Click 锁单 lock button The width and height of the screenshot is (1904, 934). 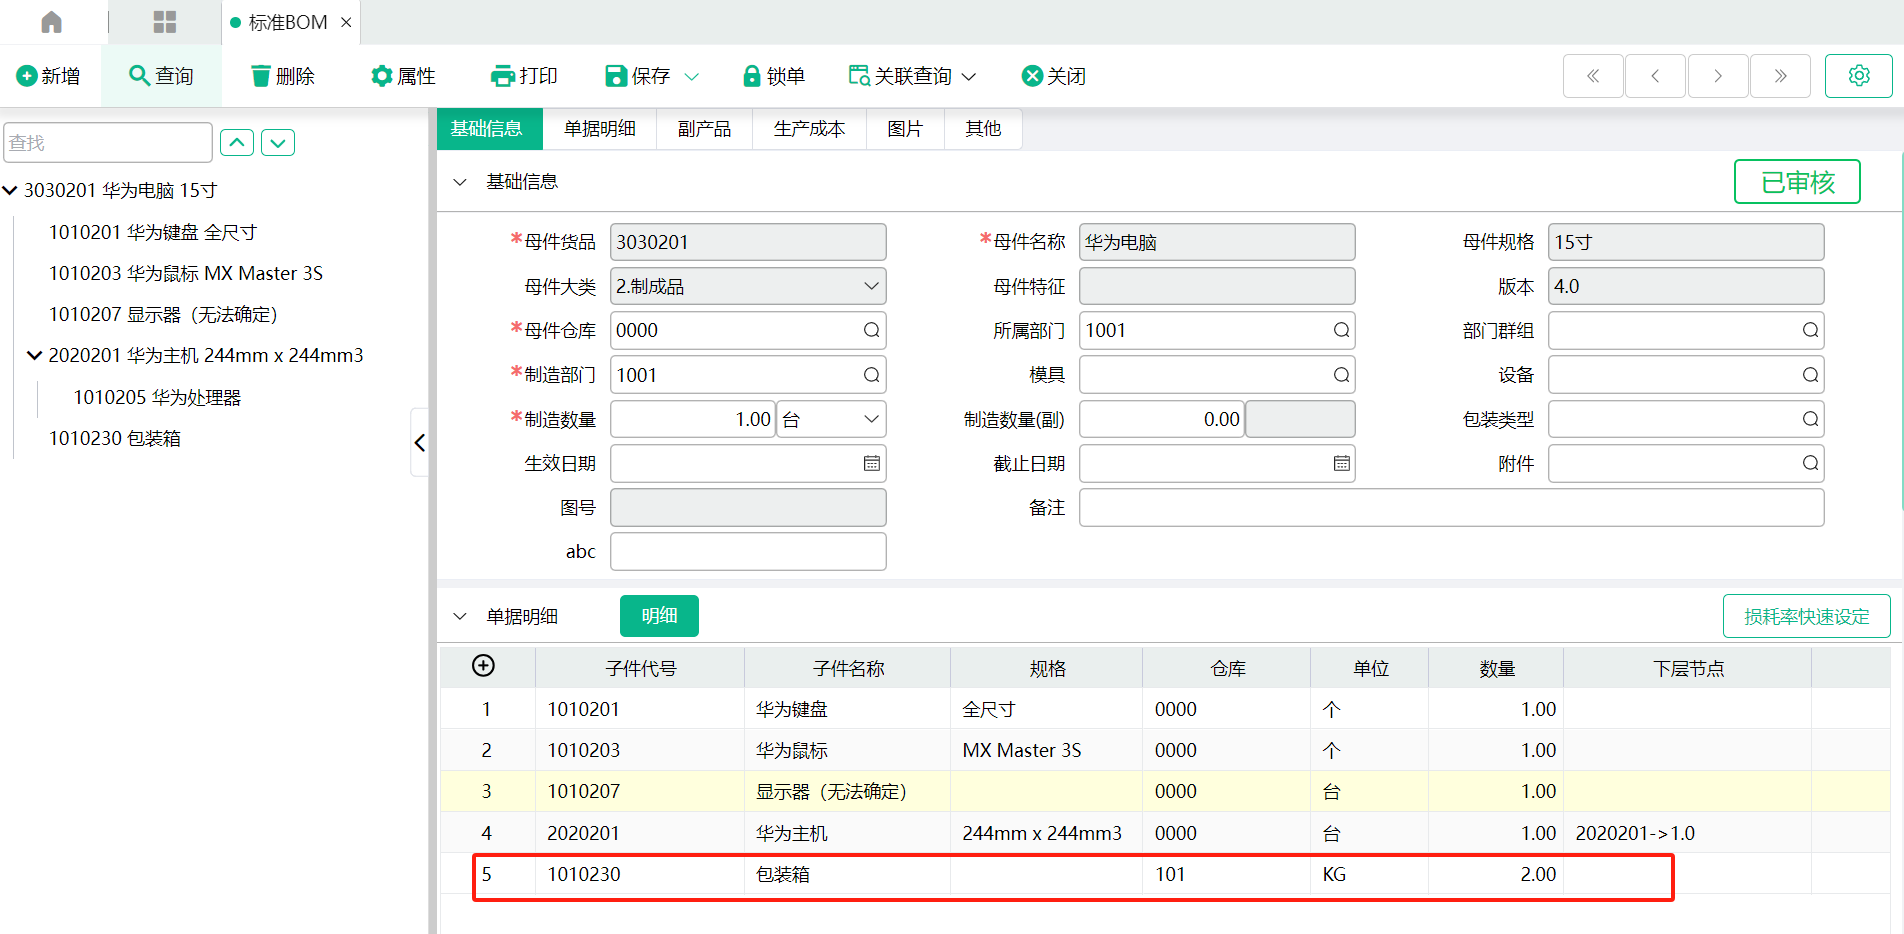(773, 76)
